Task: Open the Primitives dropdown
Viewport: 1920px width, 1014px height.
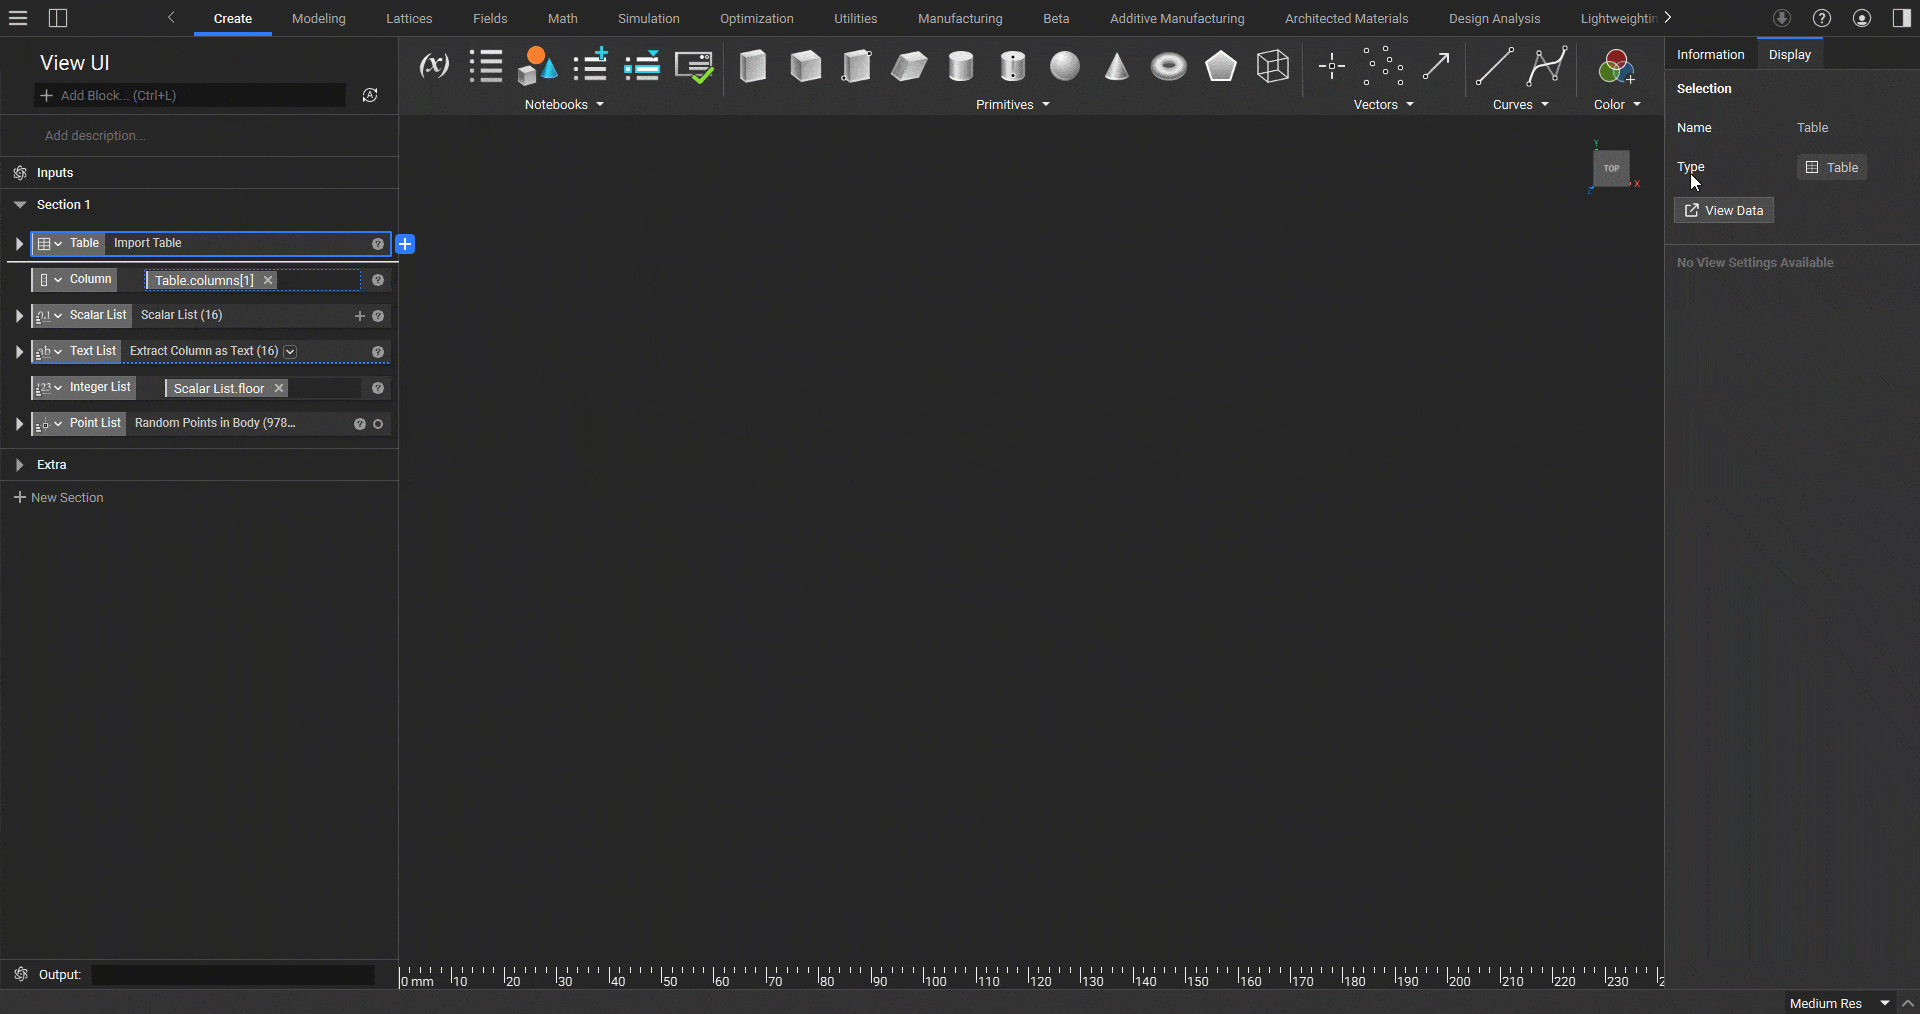Action: pos(1013,105)
